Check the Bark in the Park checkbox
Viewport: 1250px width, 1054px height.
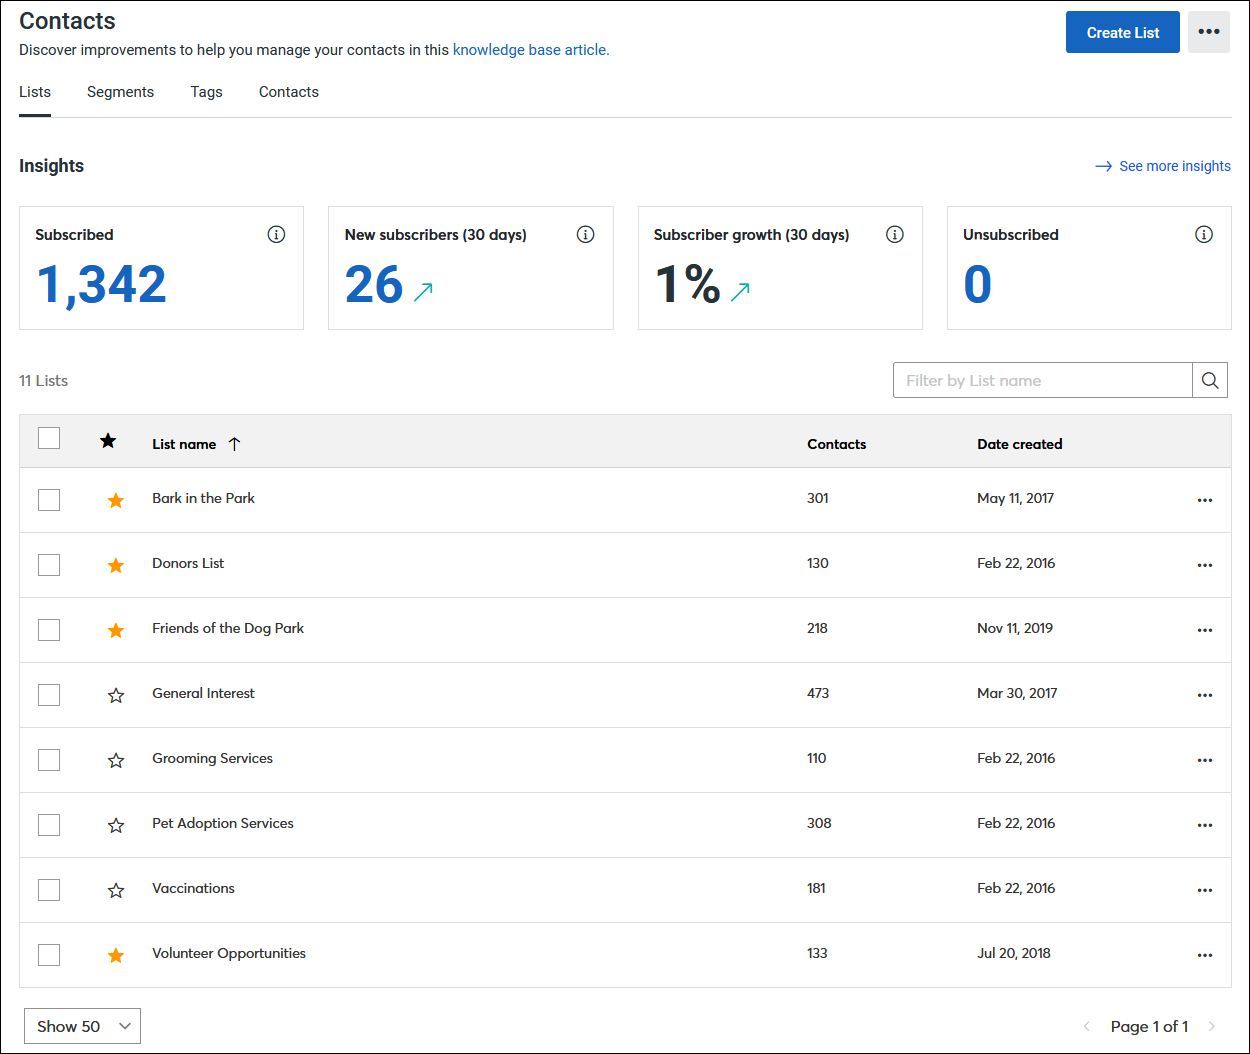click(x=49, y=500)
